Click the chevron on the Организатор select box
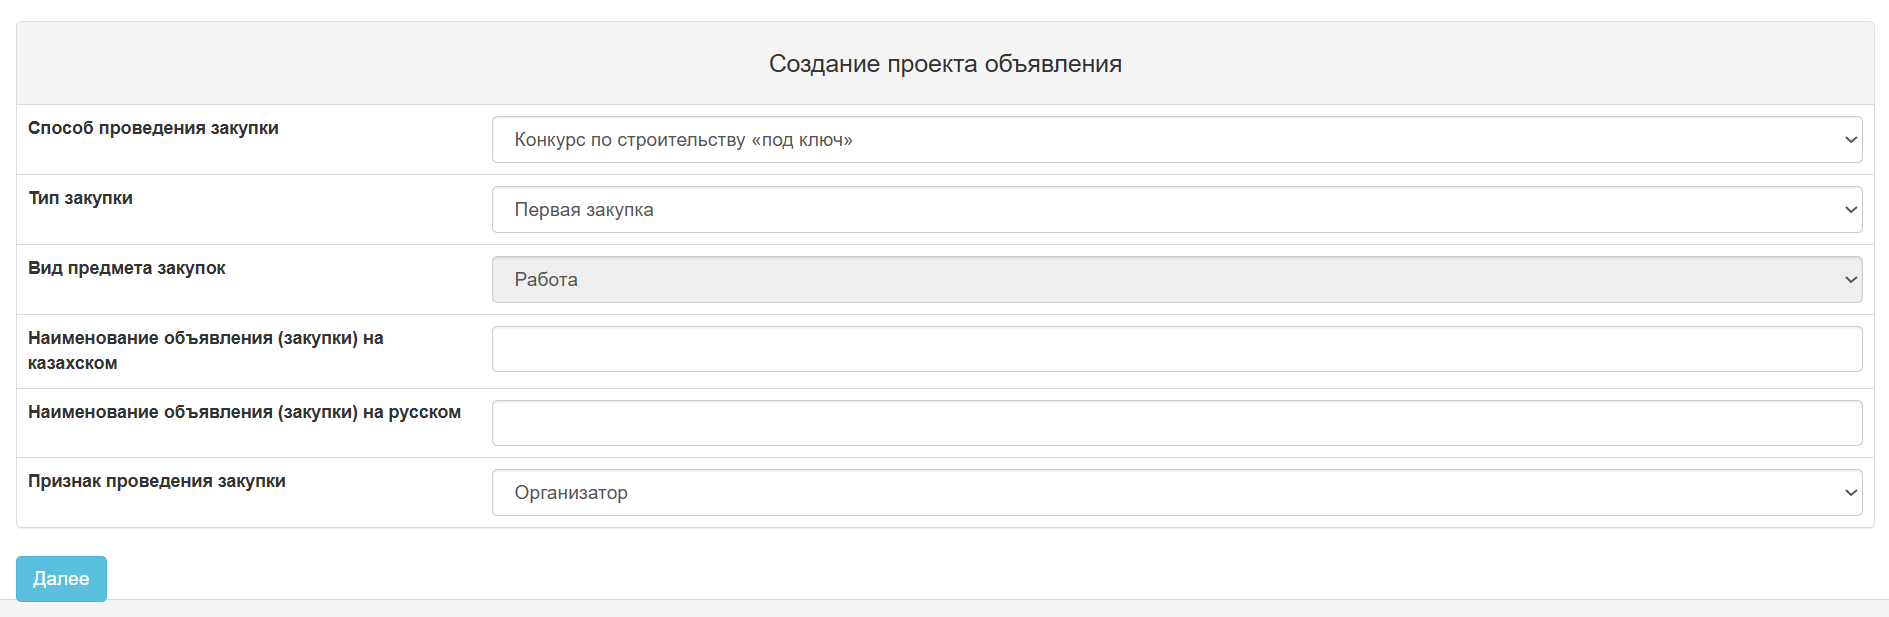The image size is (1889, 617). (x=1850, y=493)
